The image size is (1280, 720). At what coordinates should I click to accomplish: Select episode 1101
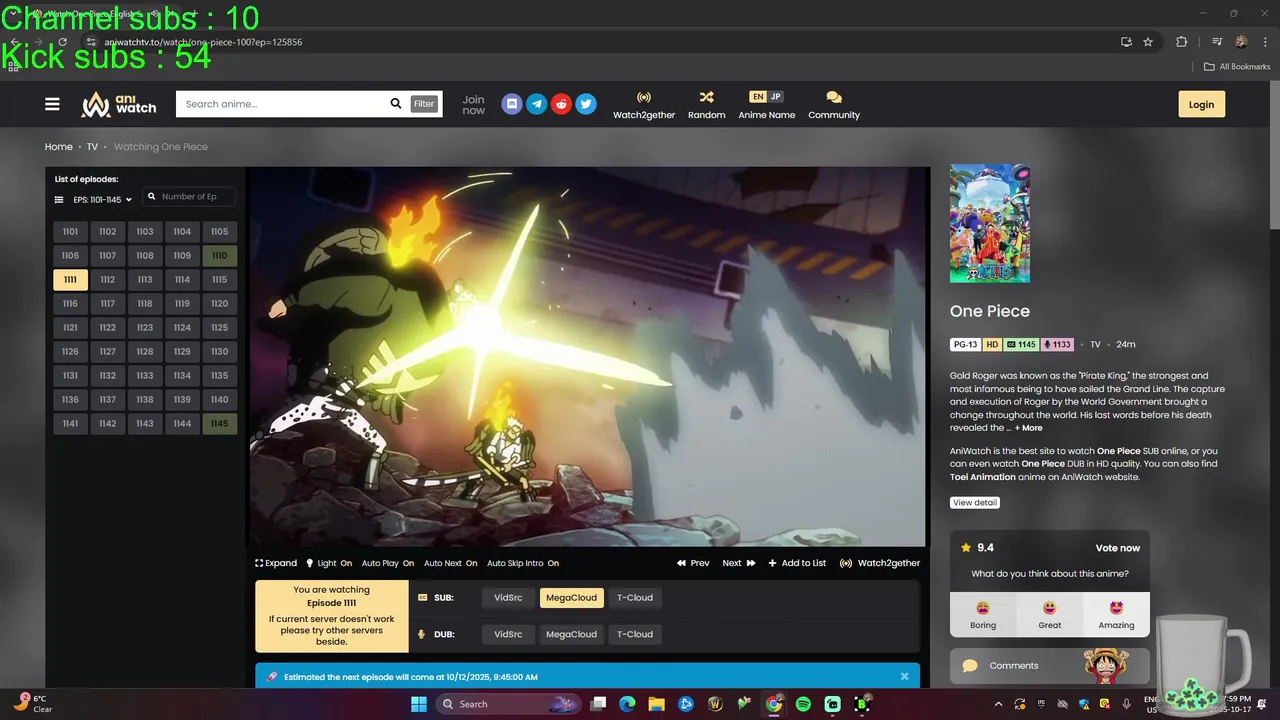click(x=70, y=232)
